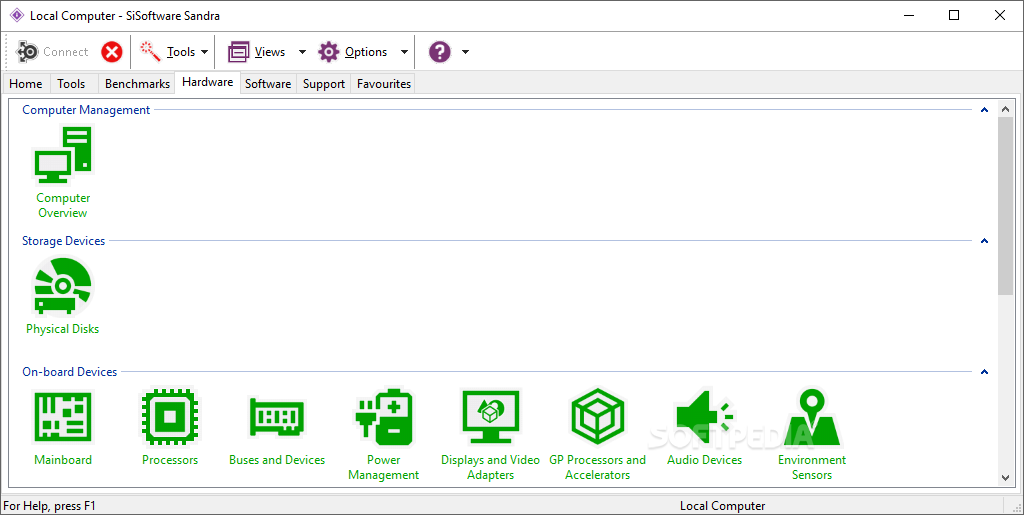This screenshot has height=515, width=1024.
Task: Collapse the On-board Devices section
Action: pos(984,371)
